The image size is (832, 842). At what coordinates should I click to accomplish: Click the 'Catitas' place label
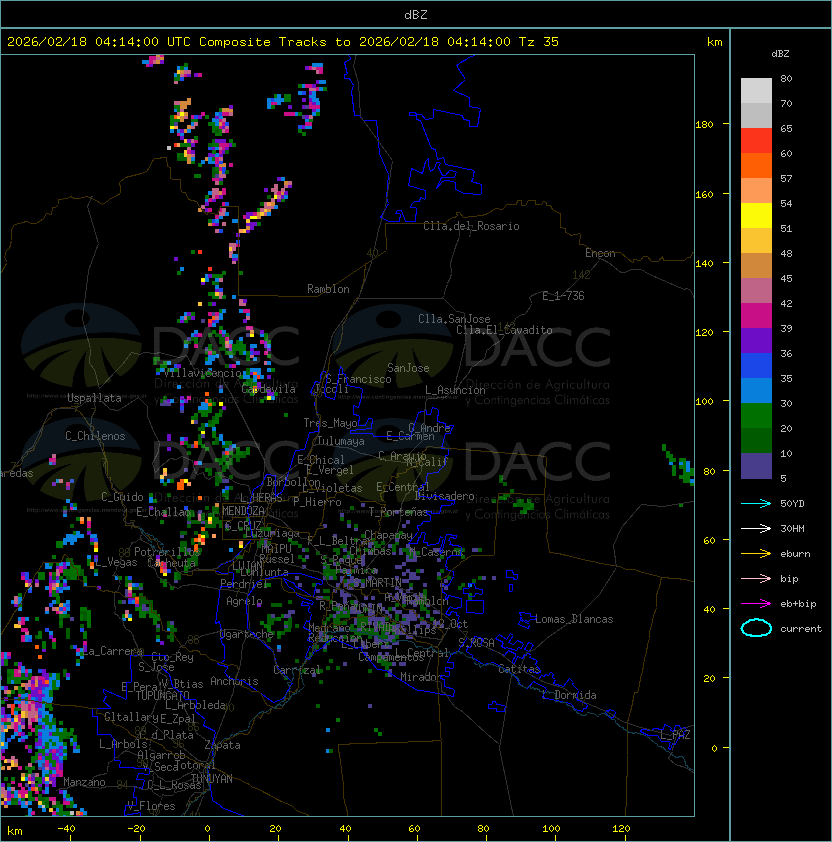[x=519, y=670]
